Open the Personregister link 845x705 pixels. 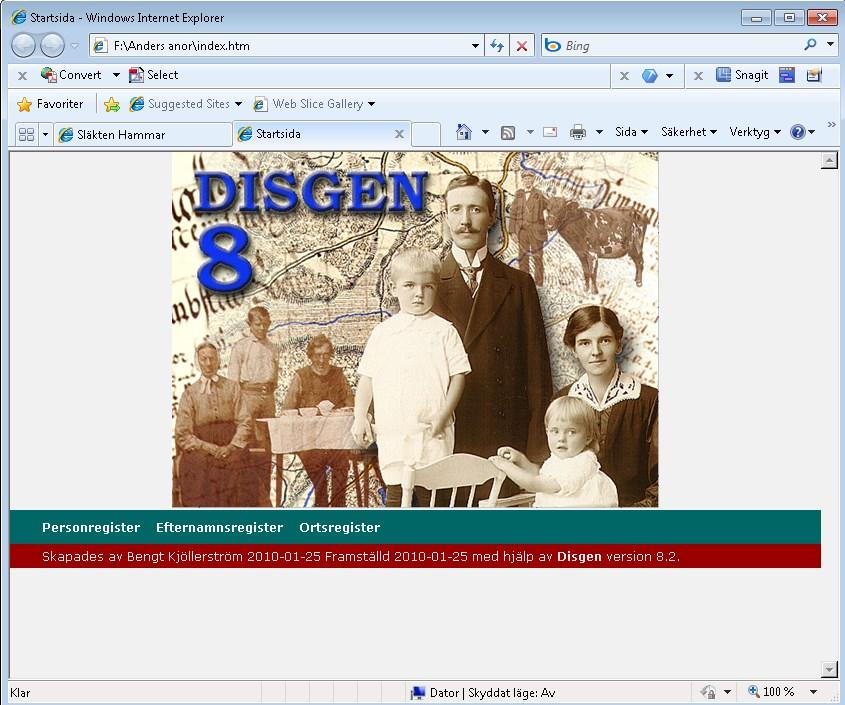point(91,527)
